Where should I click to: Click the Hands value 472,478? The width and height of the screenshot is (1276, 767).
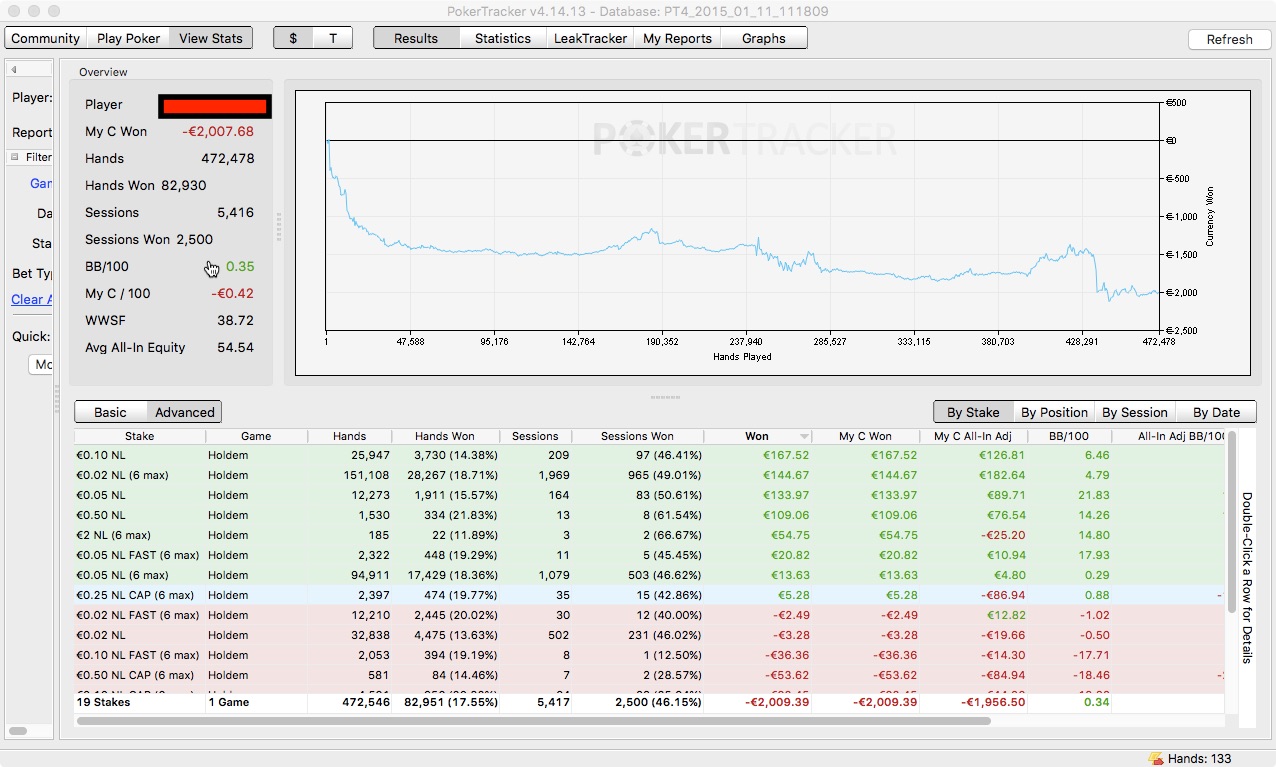tap(228, 158)
